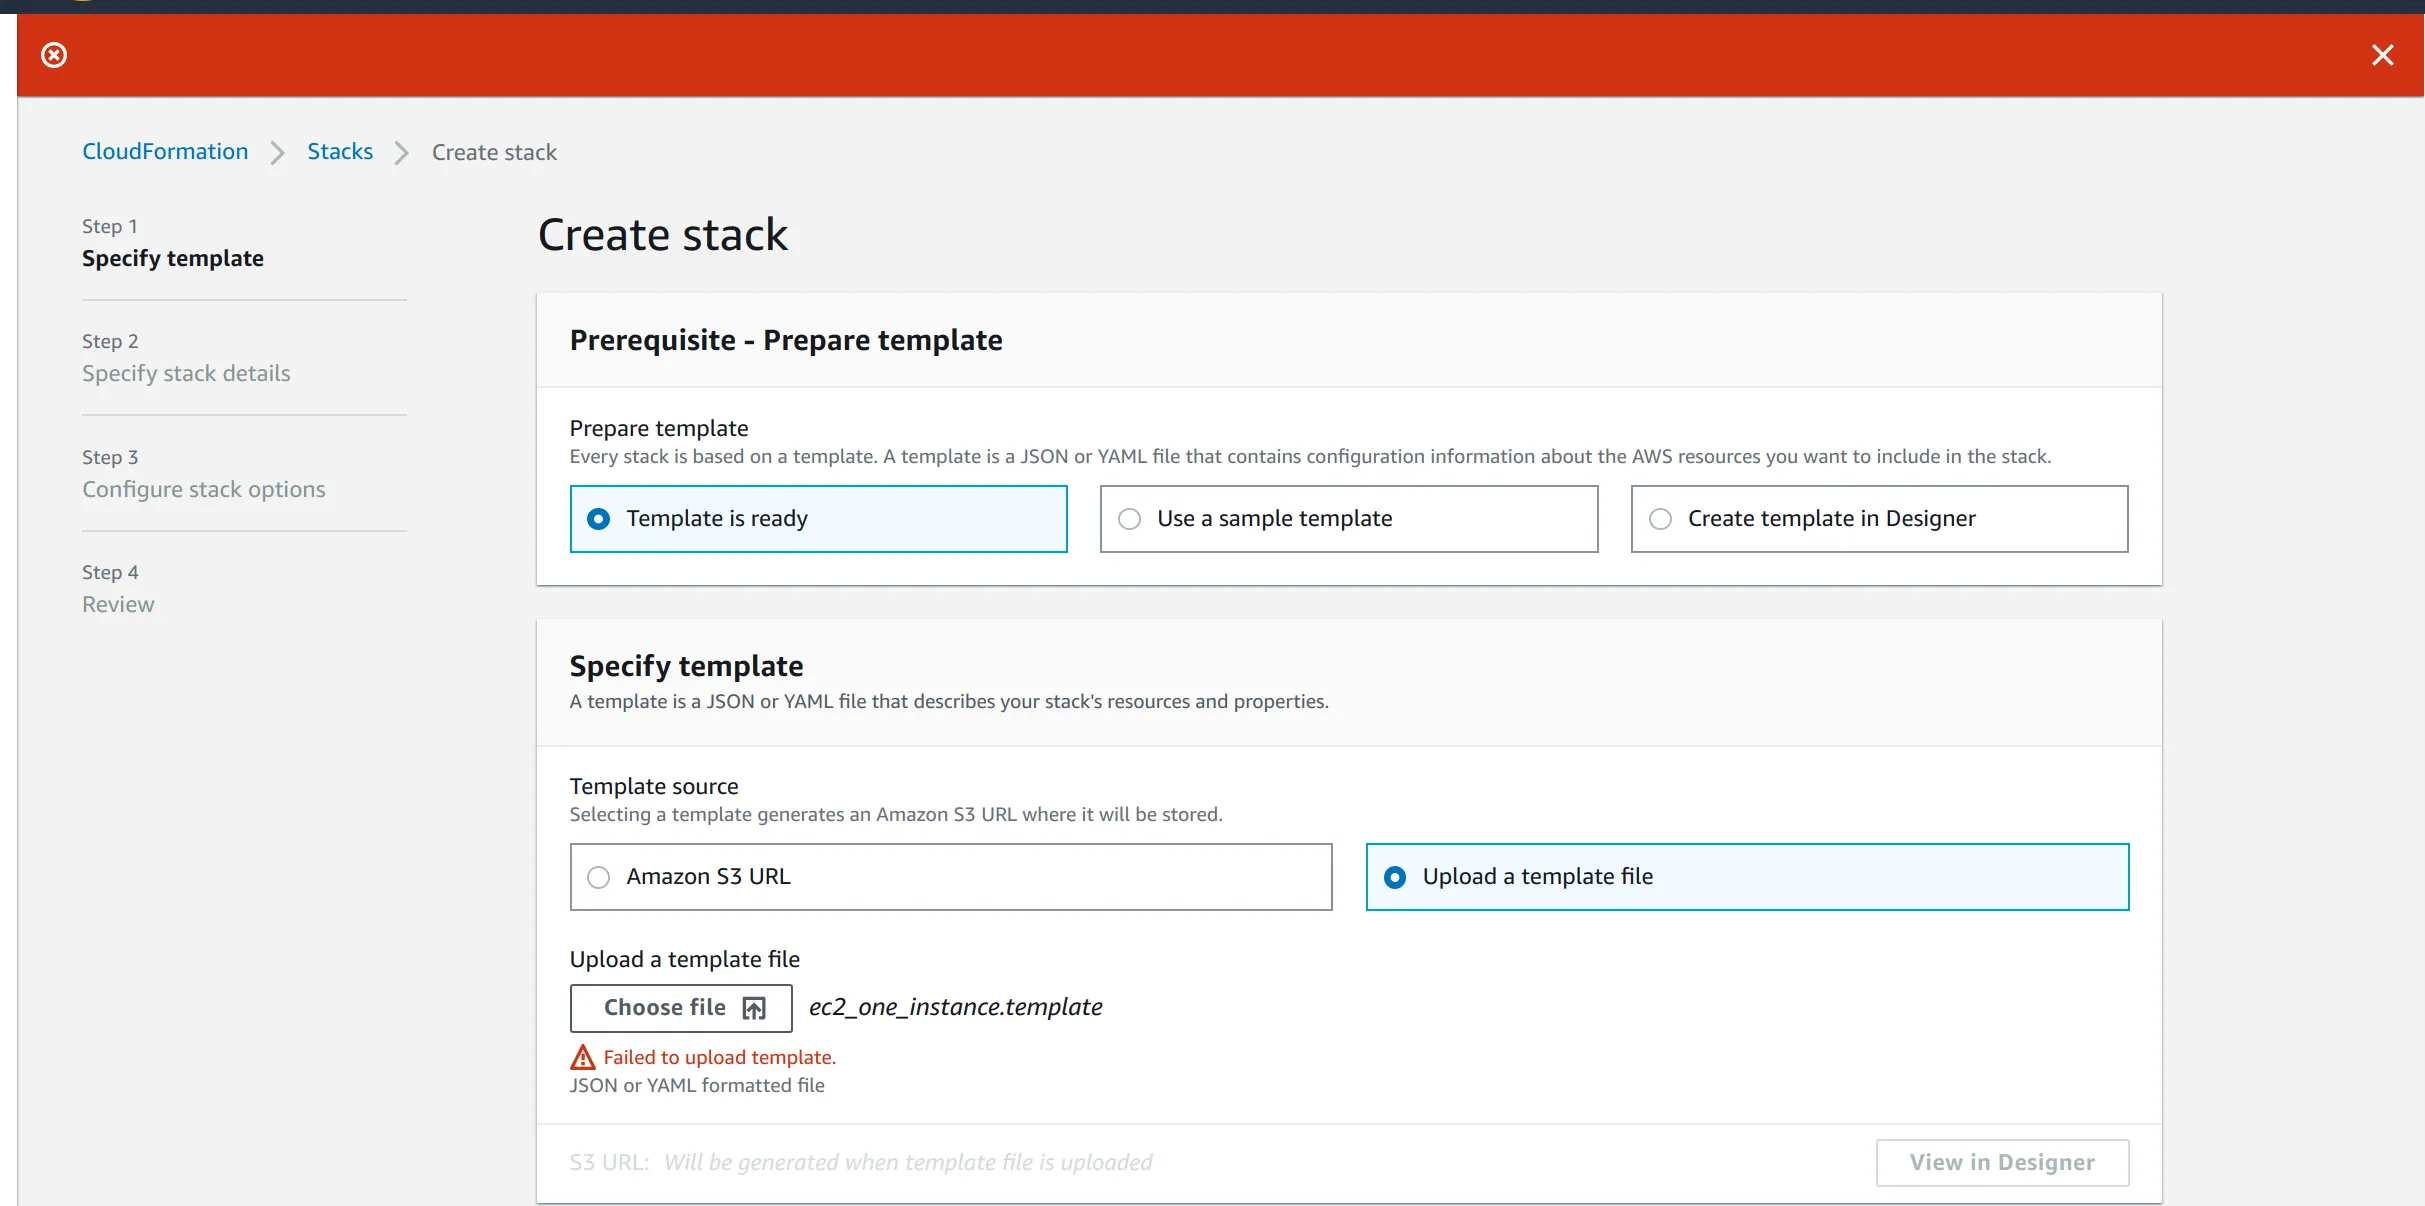Go to the Stacks breadcrumb link
This screenshot has height=1206, width=2425.
coord(340,152)
